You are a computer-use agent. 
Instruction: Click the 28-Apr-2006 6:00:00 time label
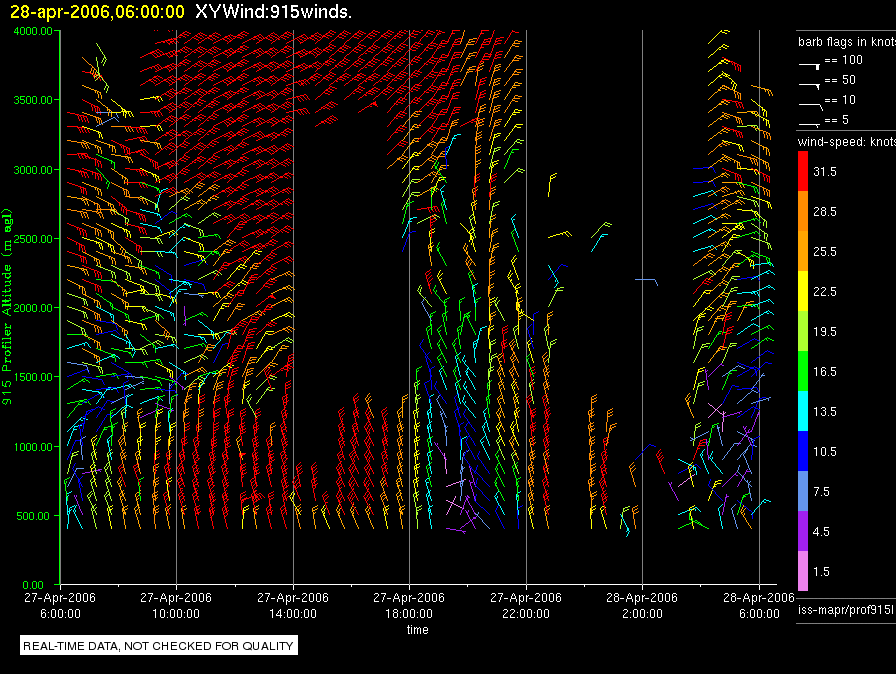(759, 605)
